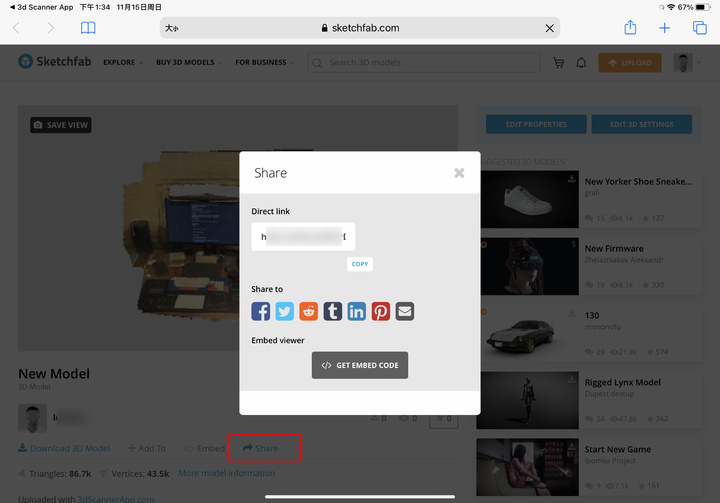Open a new Safari tab
Image resolution: width=720 pixels, height=503 pixels.
(x=664, y=28)
